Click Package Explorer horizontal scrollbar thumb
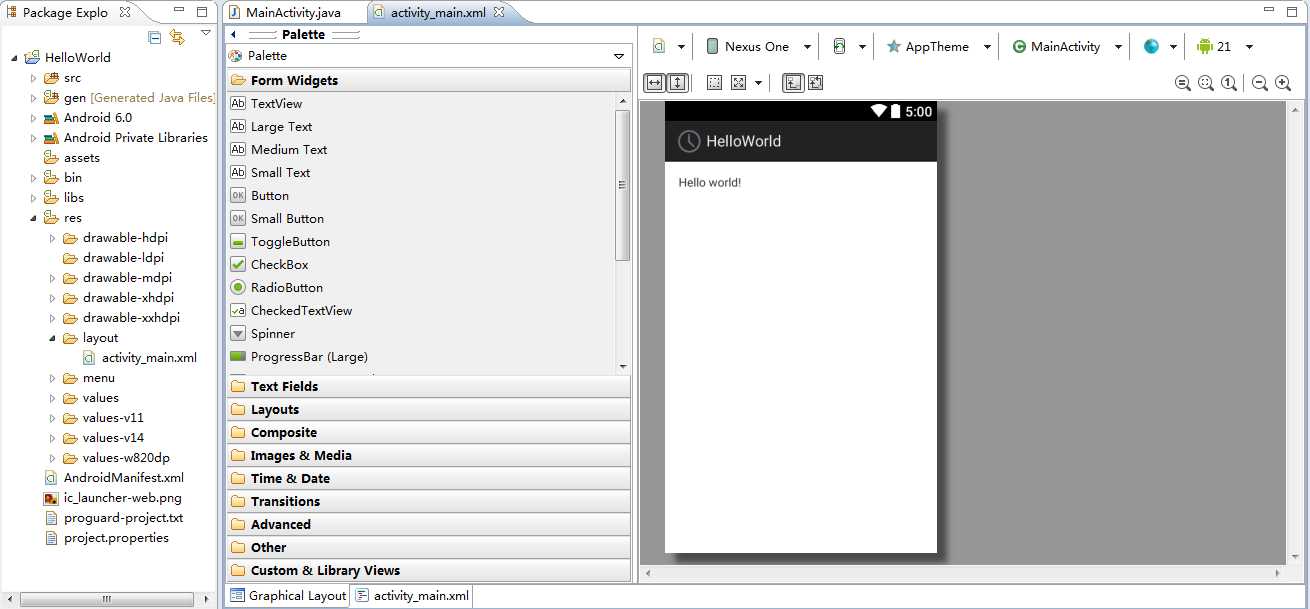 click(106, 599)
